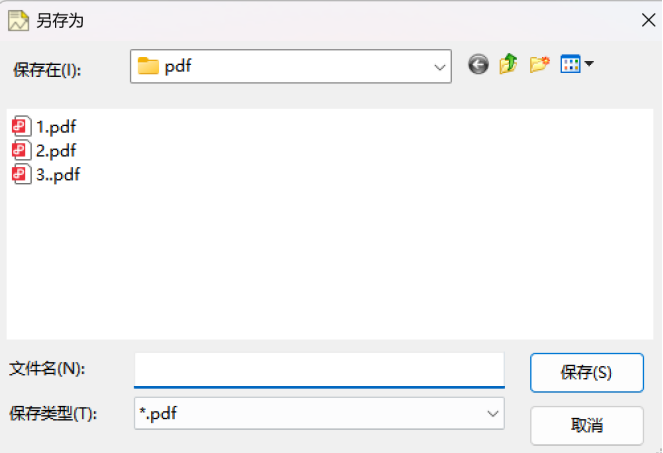Click the resize grip in dialog corner

(x=658, y=449)
